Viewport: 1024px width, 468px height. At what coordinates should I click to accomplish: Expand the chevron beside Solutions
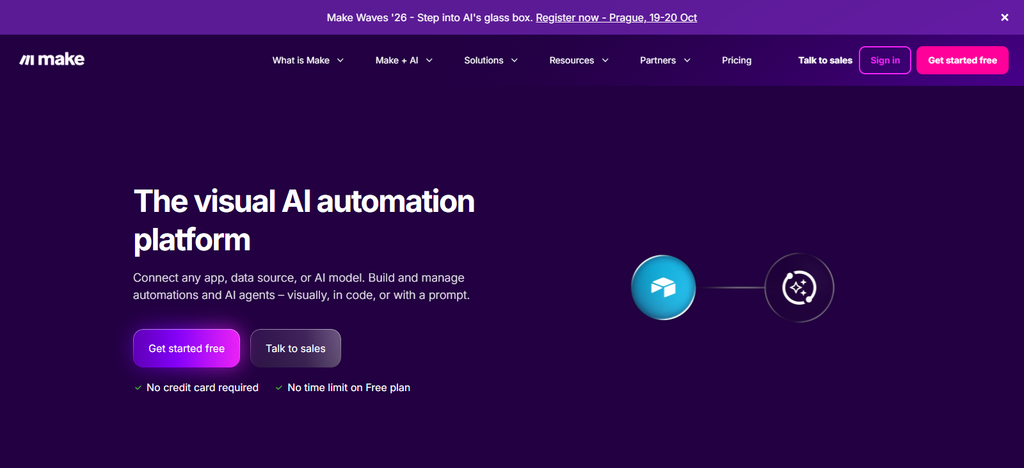click(514, 60)
